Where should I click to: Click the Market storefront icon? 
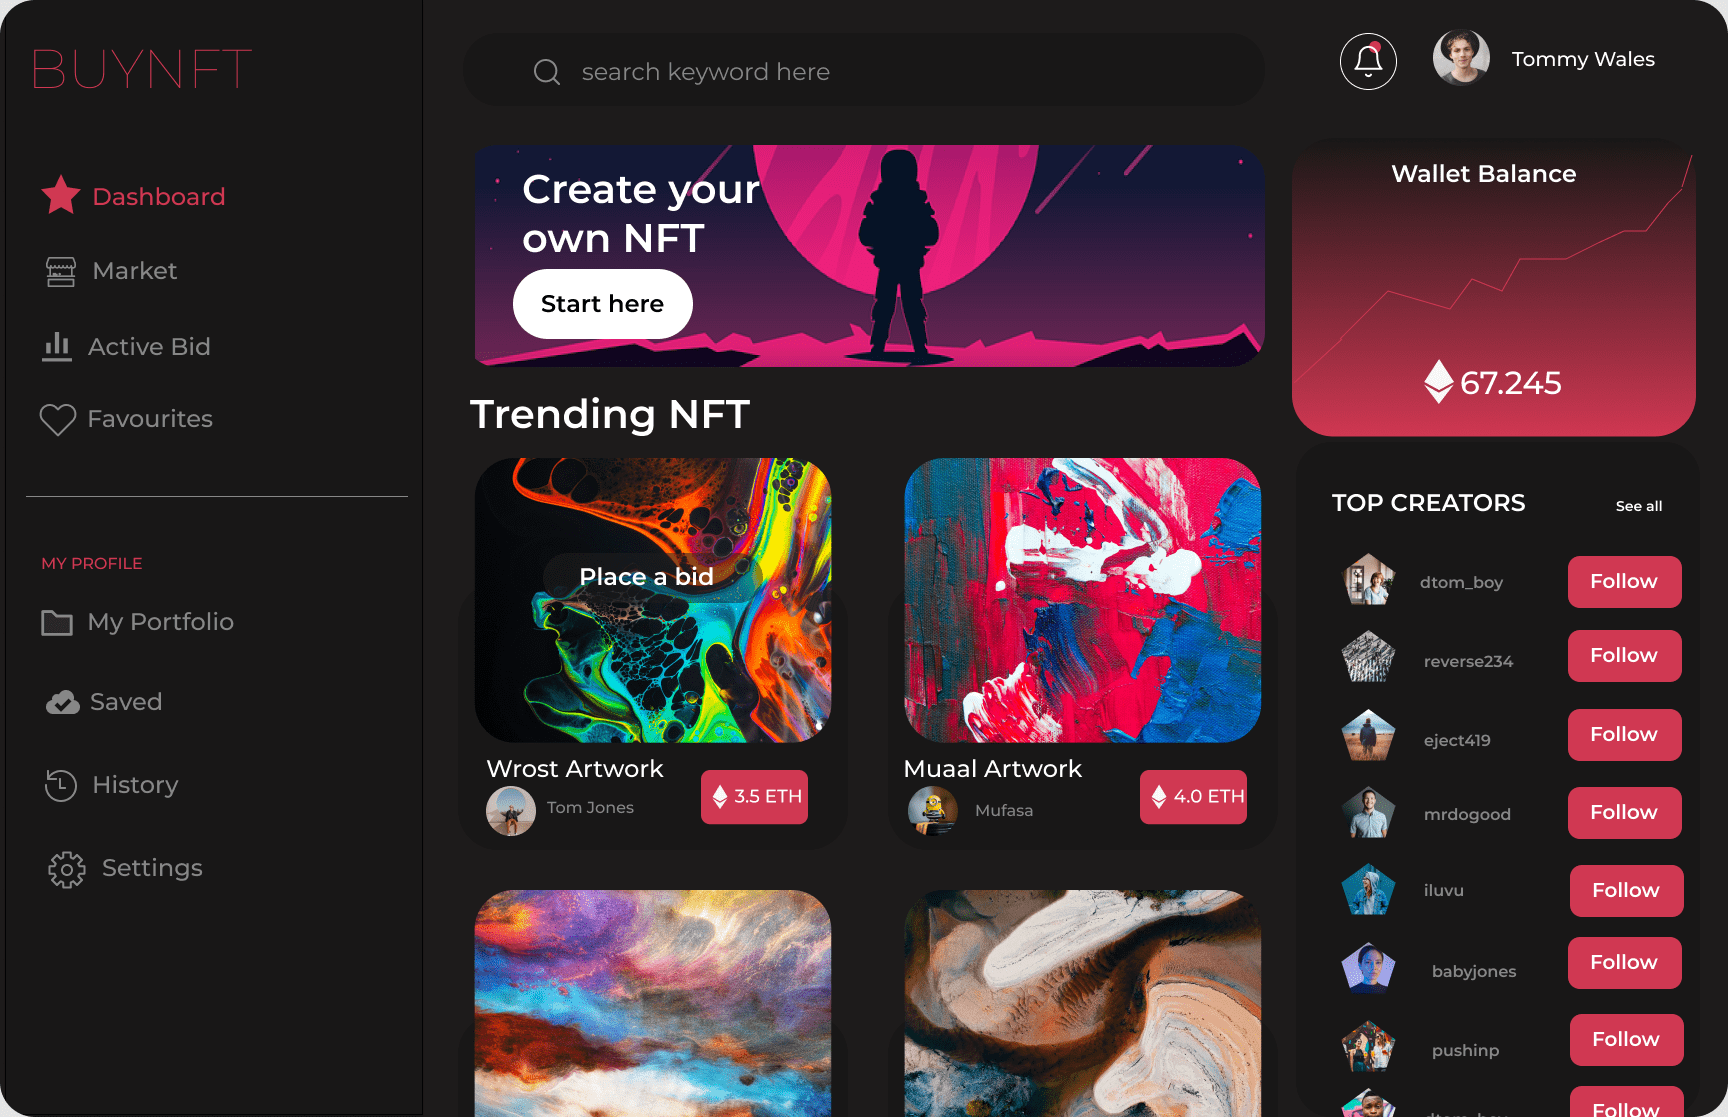tap(61, 271)
